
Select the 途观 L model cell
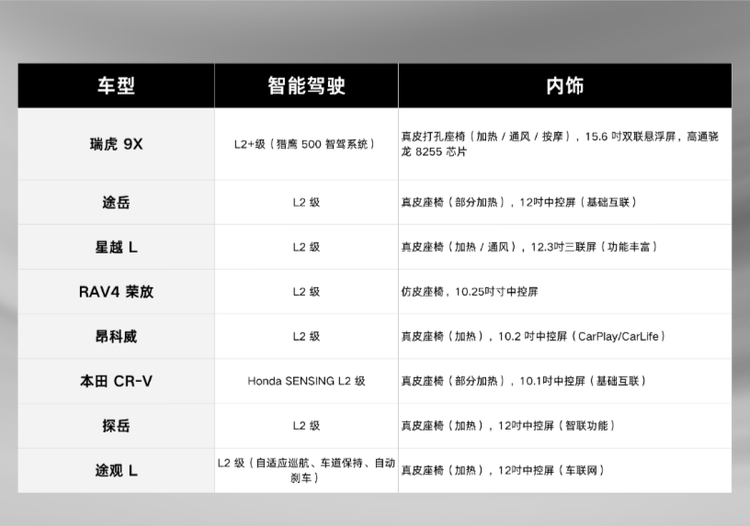(116, 470)
